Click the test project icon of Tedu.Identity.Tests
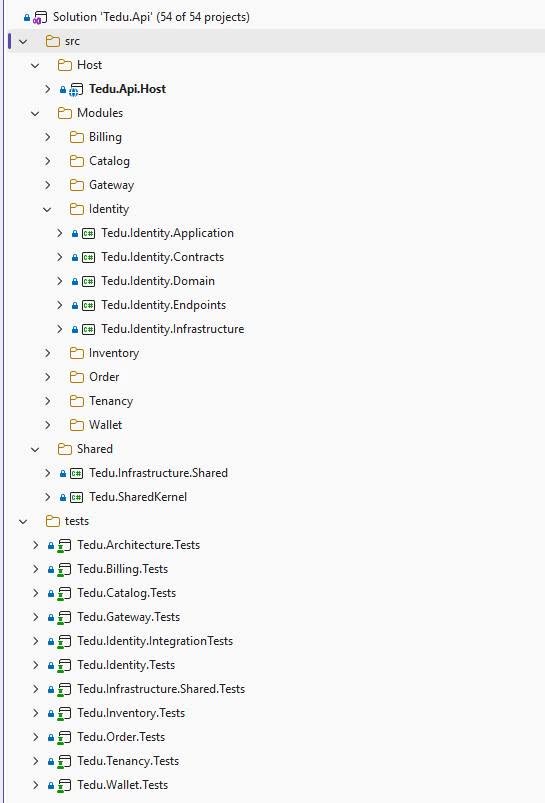545x803 pixels. coord(64,666)
